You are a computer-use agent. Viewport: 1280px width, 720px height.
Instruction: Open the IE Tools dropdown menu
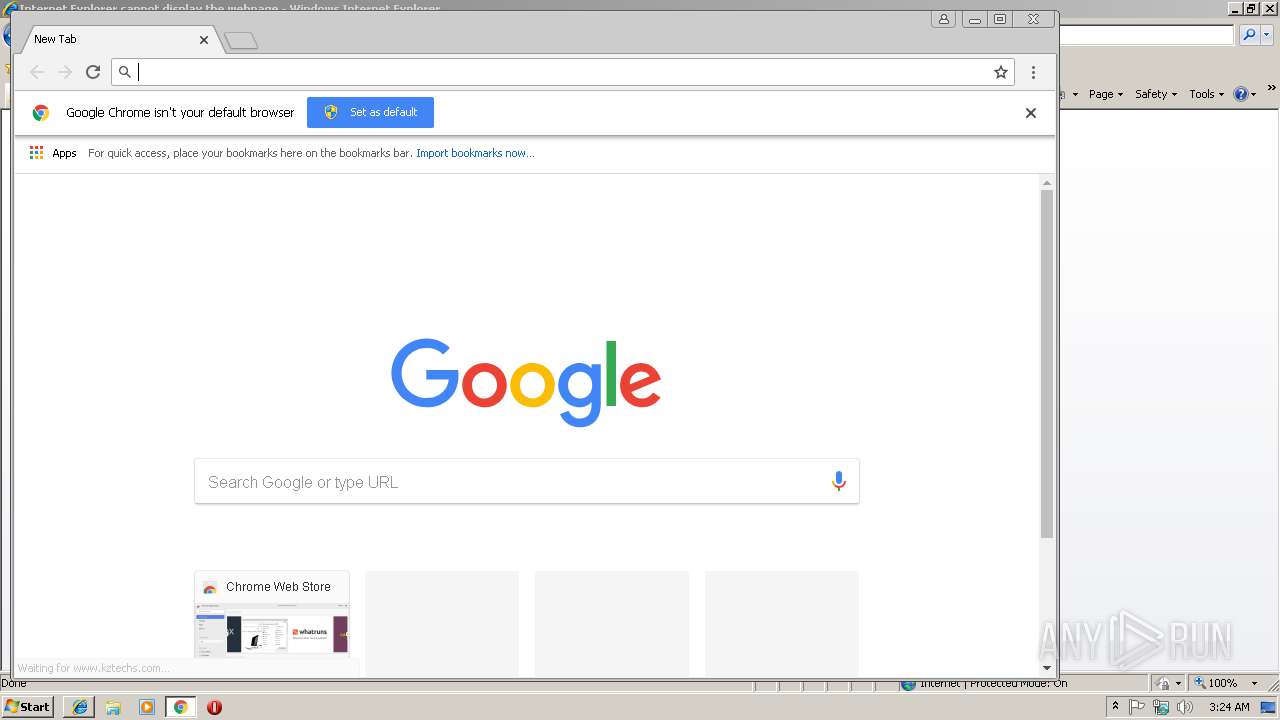coord(1206,94)
